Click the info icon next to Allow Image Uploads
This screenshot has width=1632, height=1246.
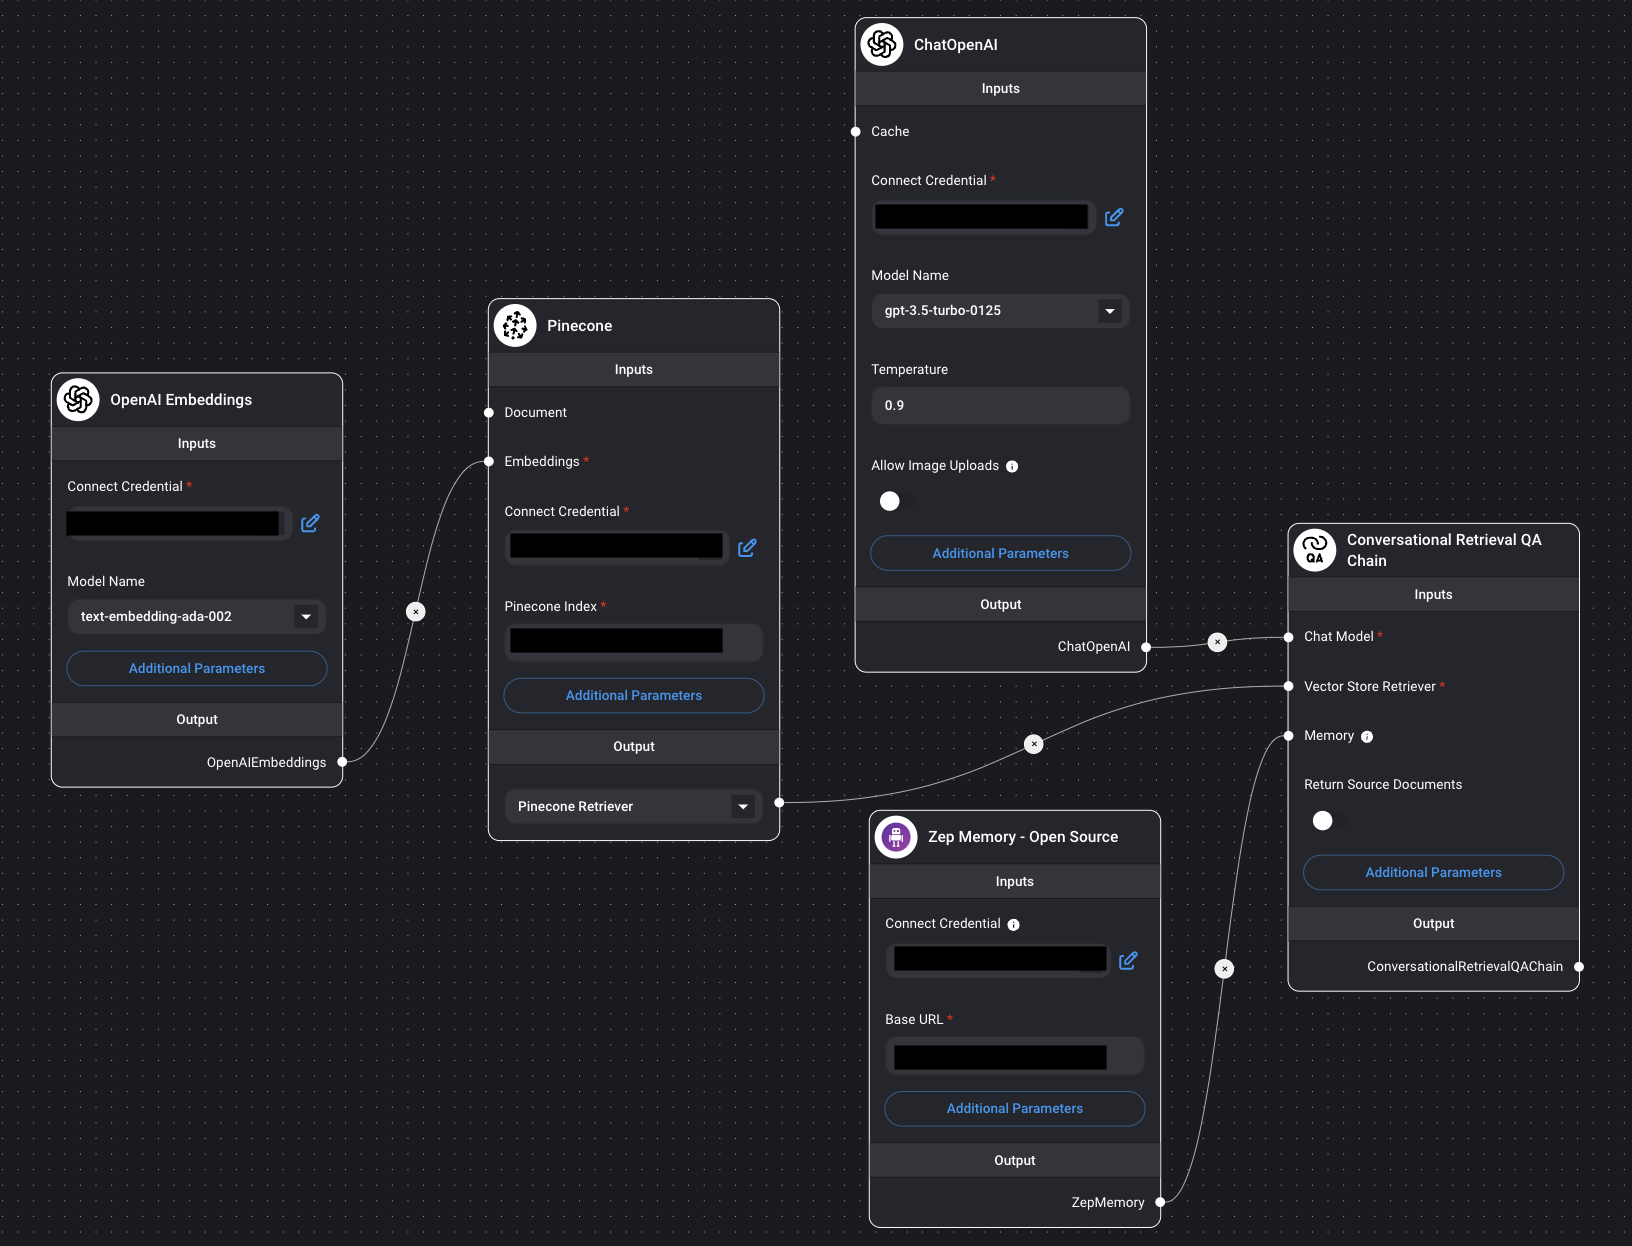[1012, 466]
